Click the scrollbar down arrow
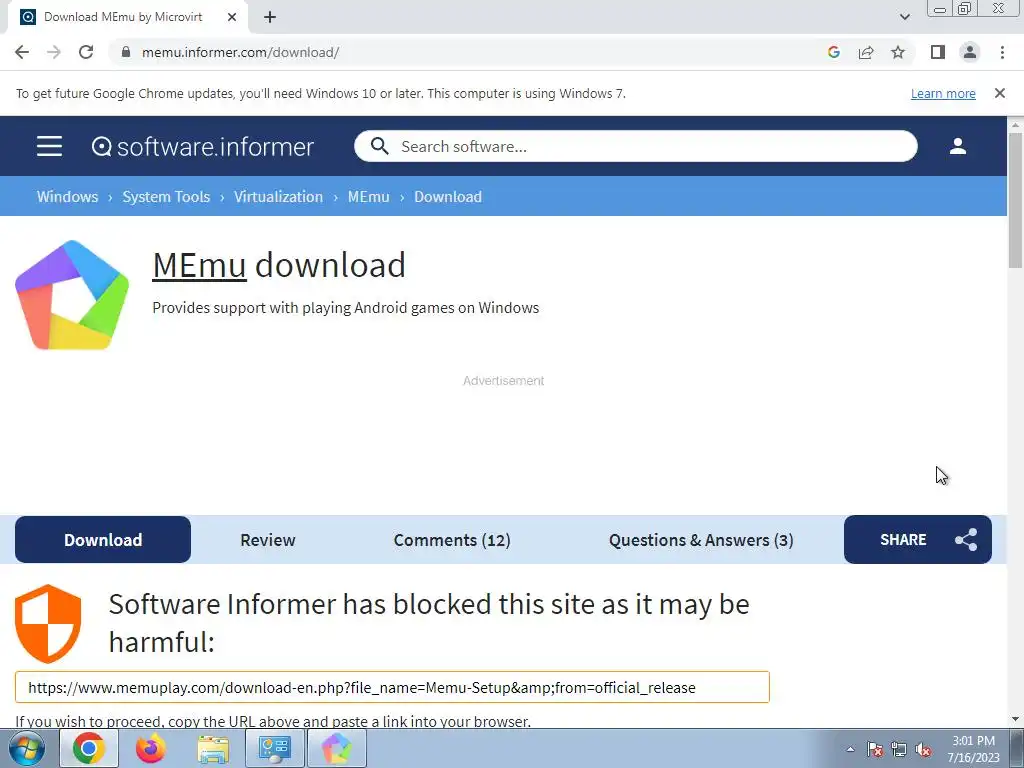 tap(1015, 719)
